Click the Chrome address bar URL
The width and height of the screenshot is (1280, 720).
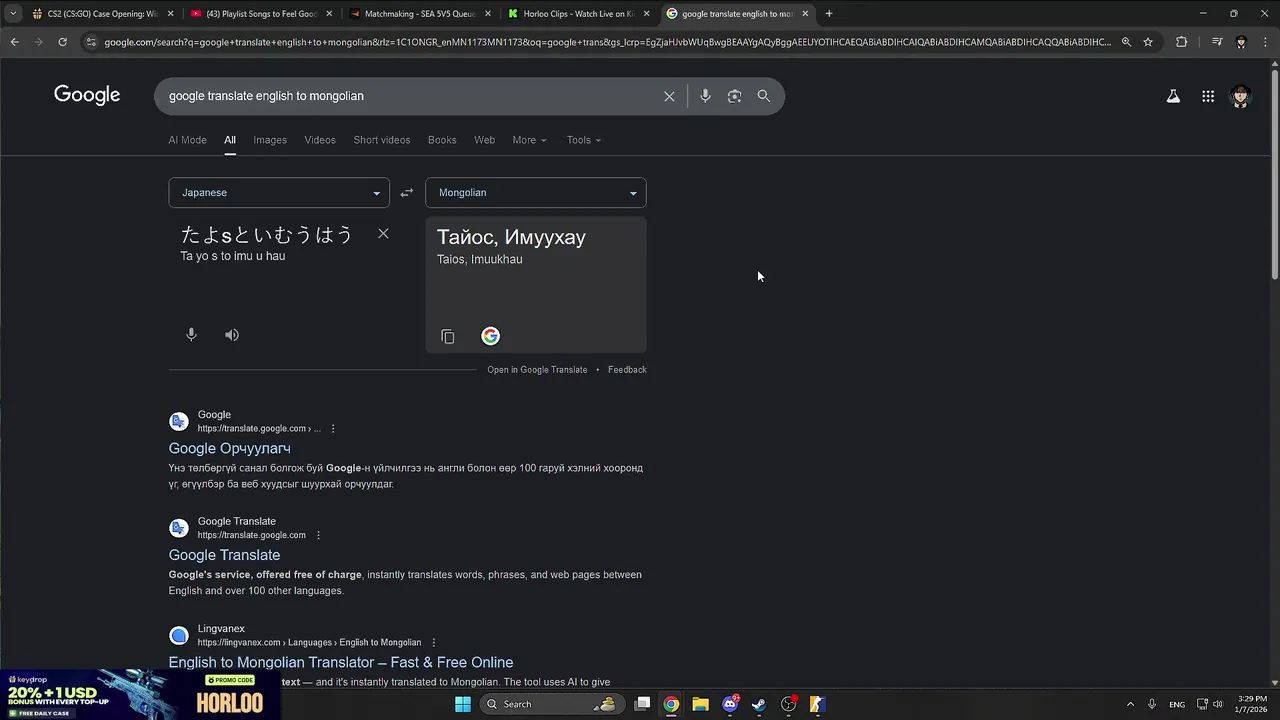607,42
